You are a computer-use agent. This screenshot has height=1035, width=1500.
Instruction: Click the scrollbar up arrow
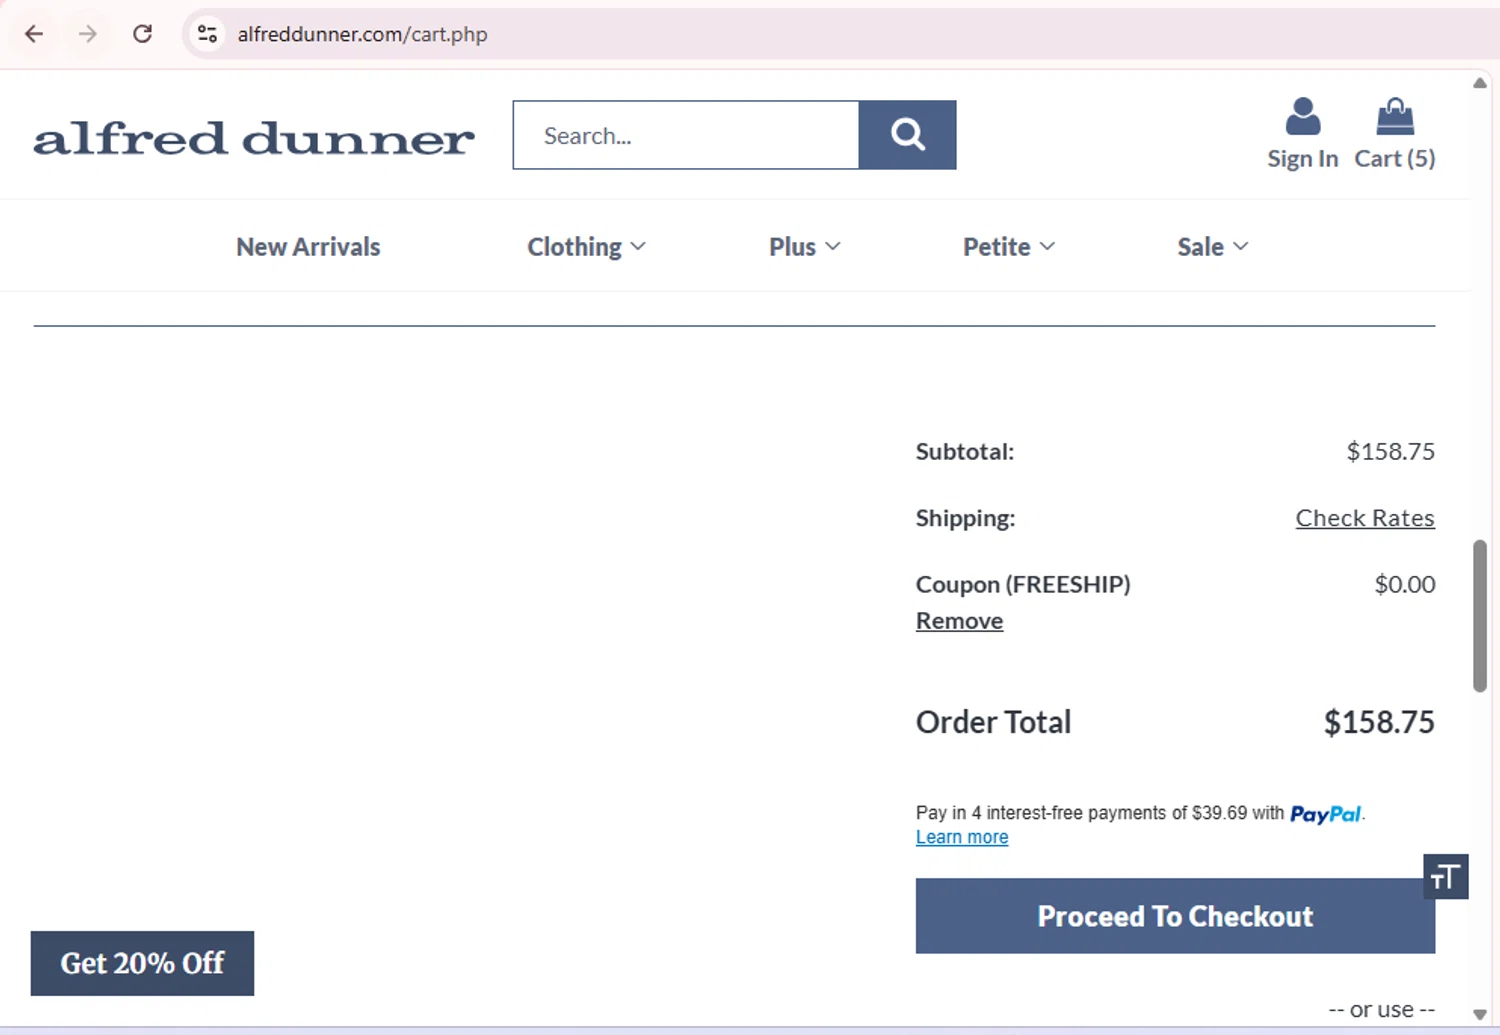pos(1479,83)
